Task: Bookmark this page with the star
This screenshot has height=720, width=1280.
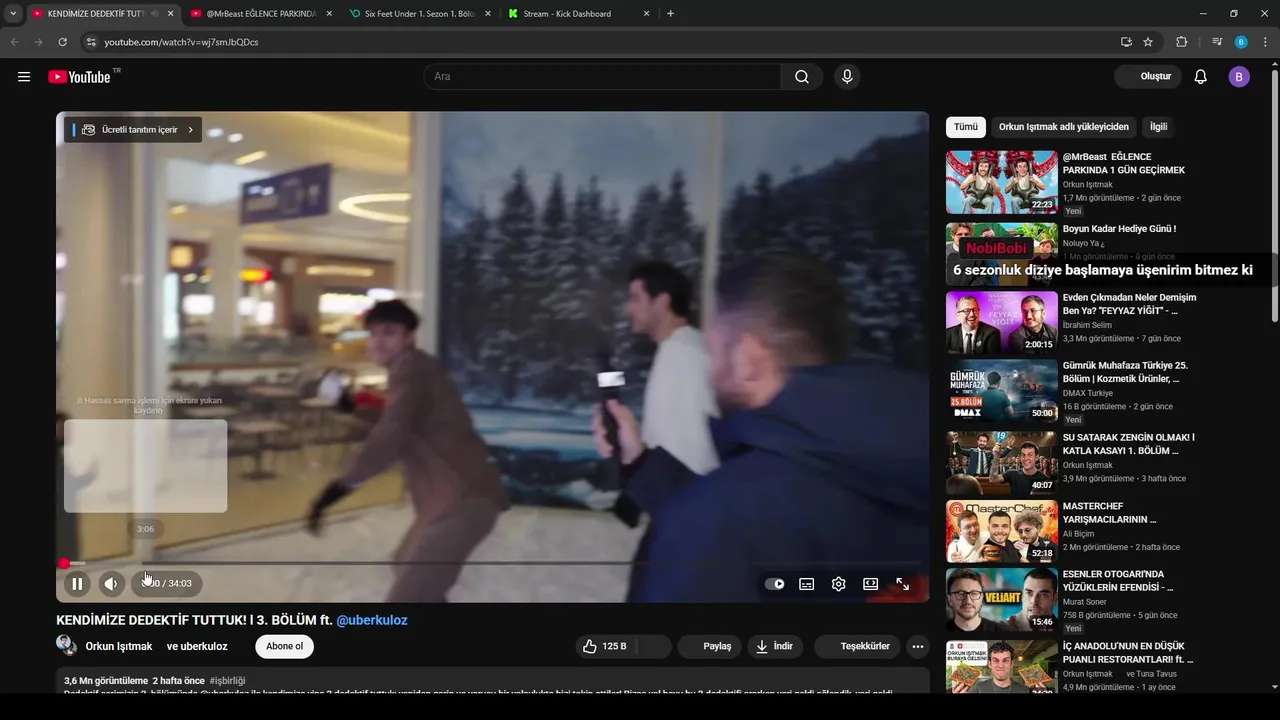Action: pyautogui.click(x=1148, y=42)
